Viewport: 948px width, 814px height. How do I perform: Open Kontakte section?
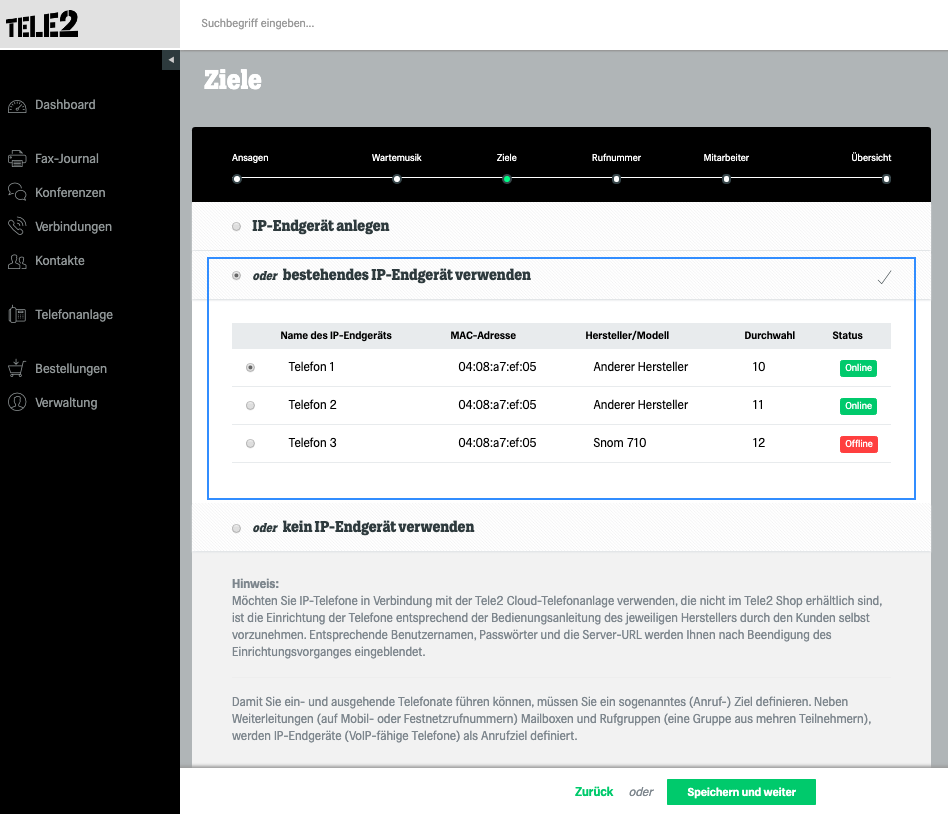pyautogui.click(x=60, y=261)
